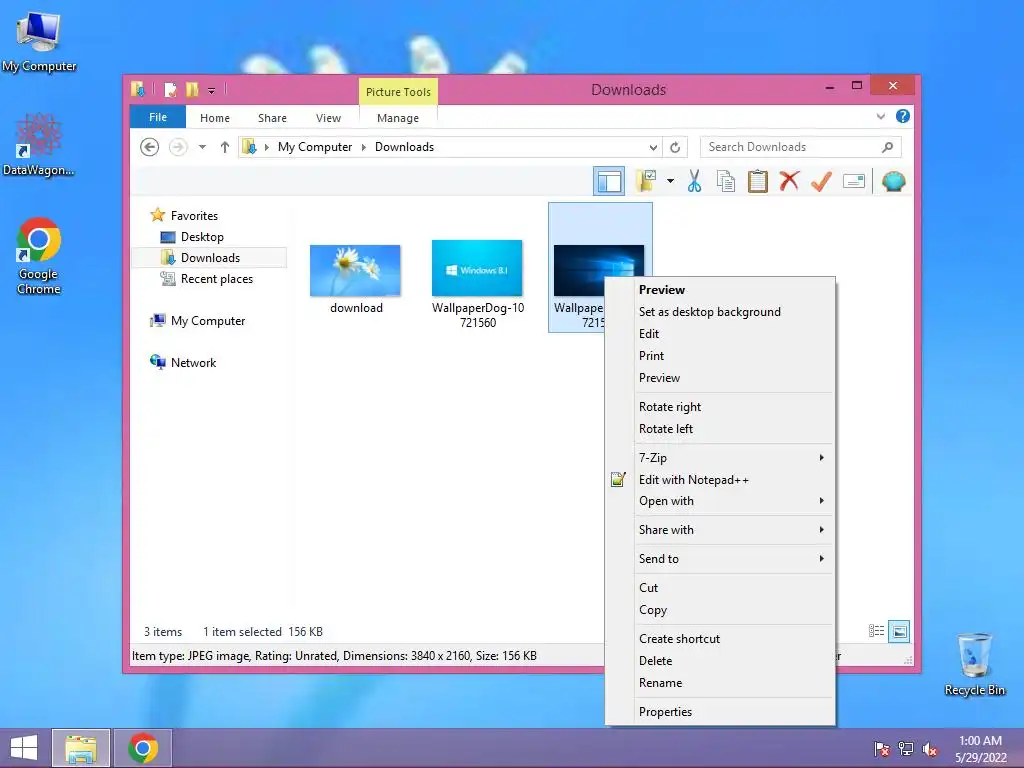1024x768 pixels.
Task: Click the Properties quick access icon
Action: coord(170,89)
